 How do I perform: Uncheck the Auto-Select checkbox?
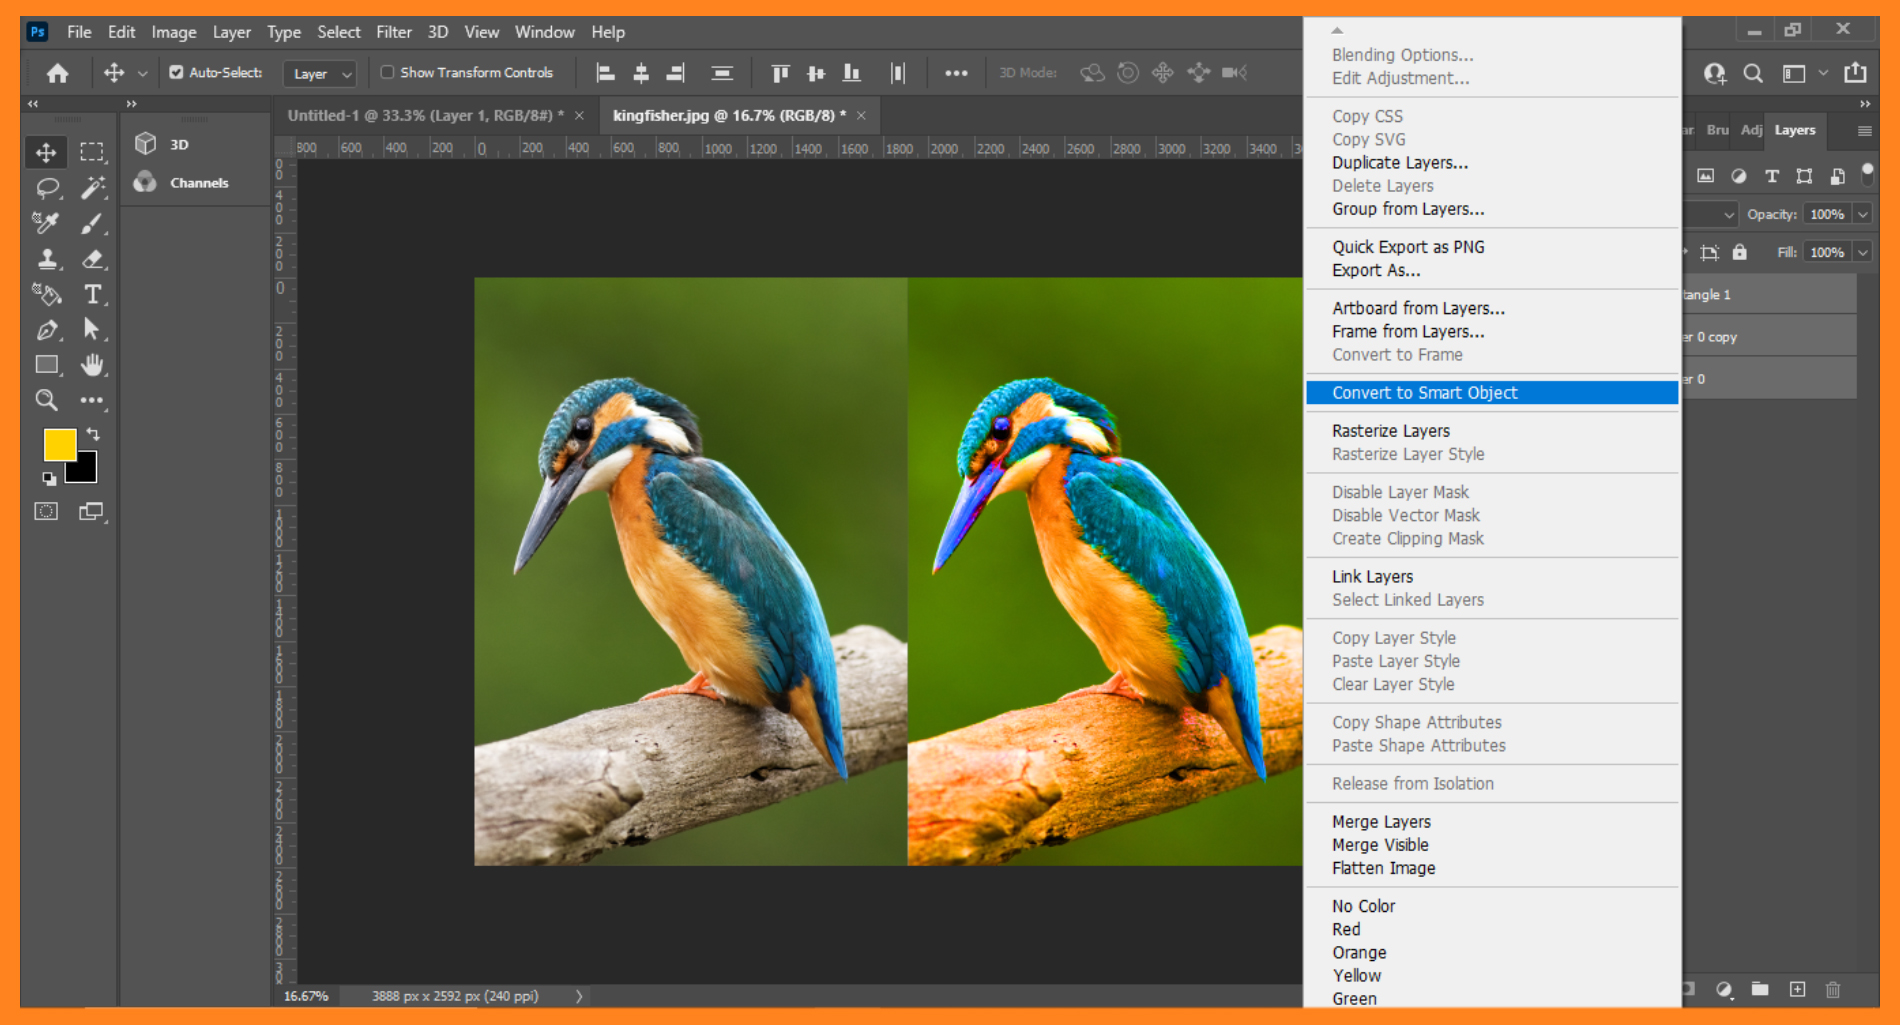click(175, 72)
